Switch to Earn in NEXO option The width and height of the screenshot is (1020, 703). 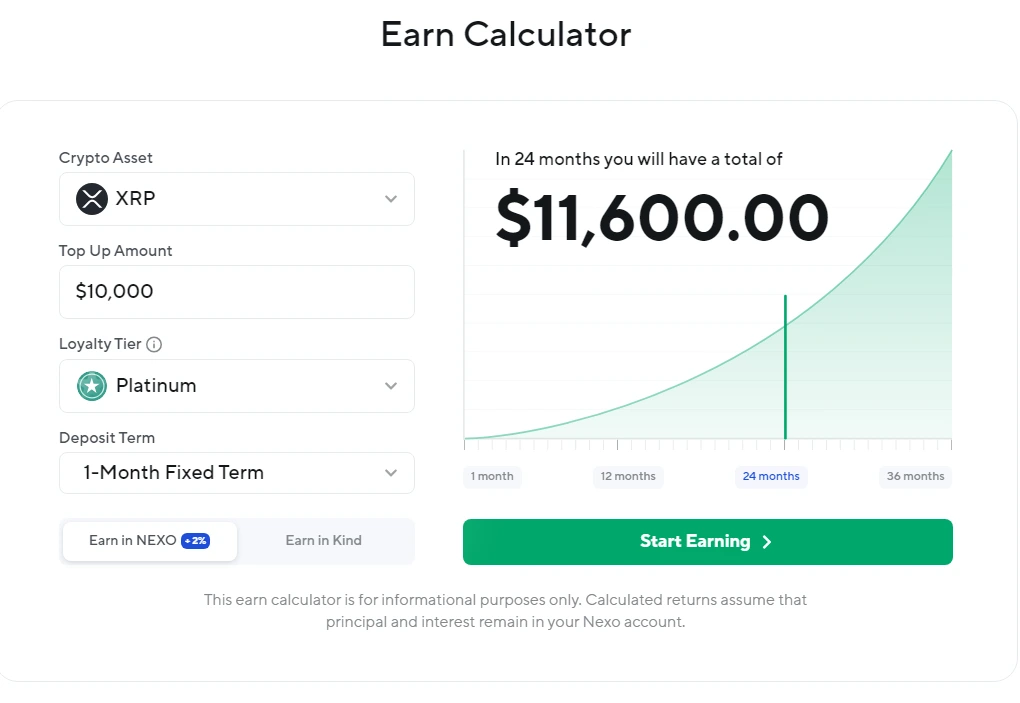(150, 541)
